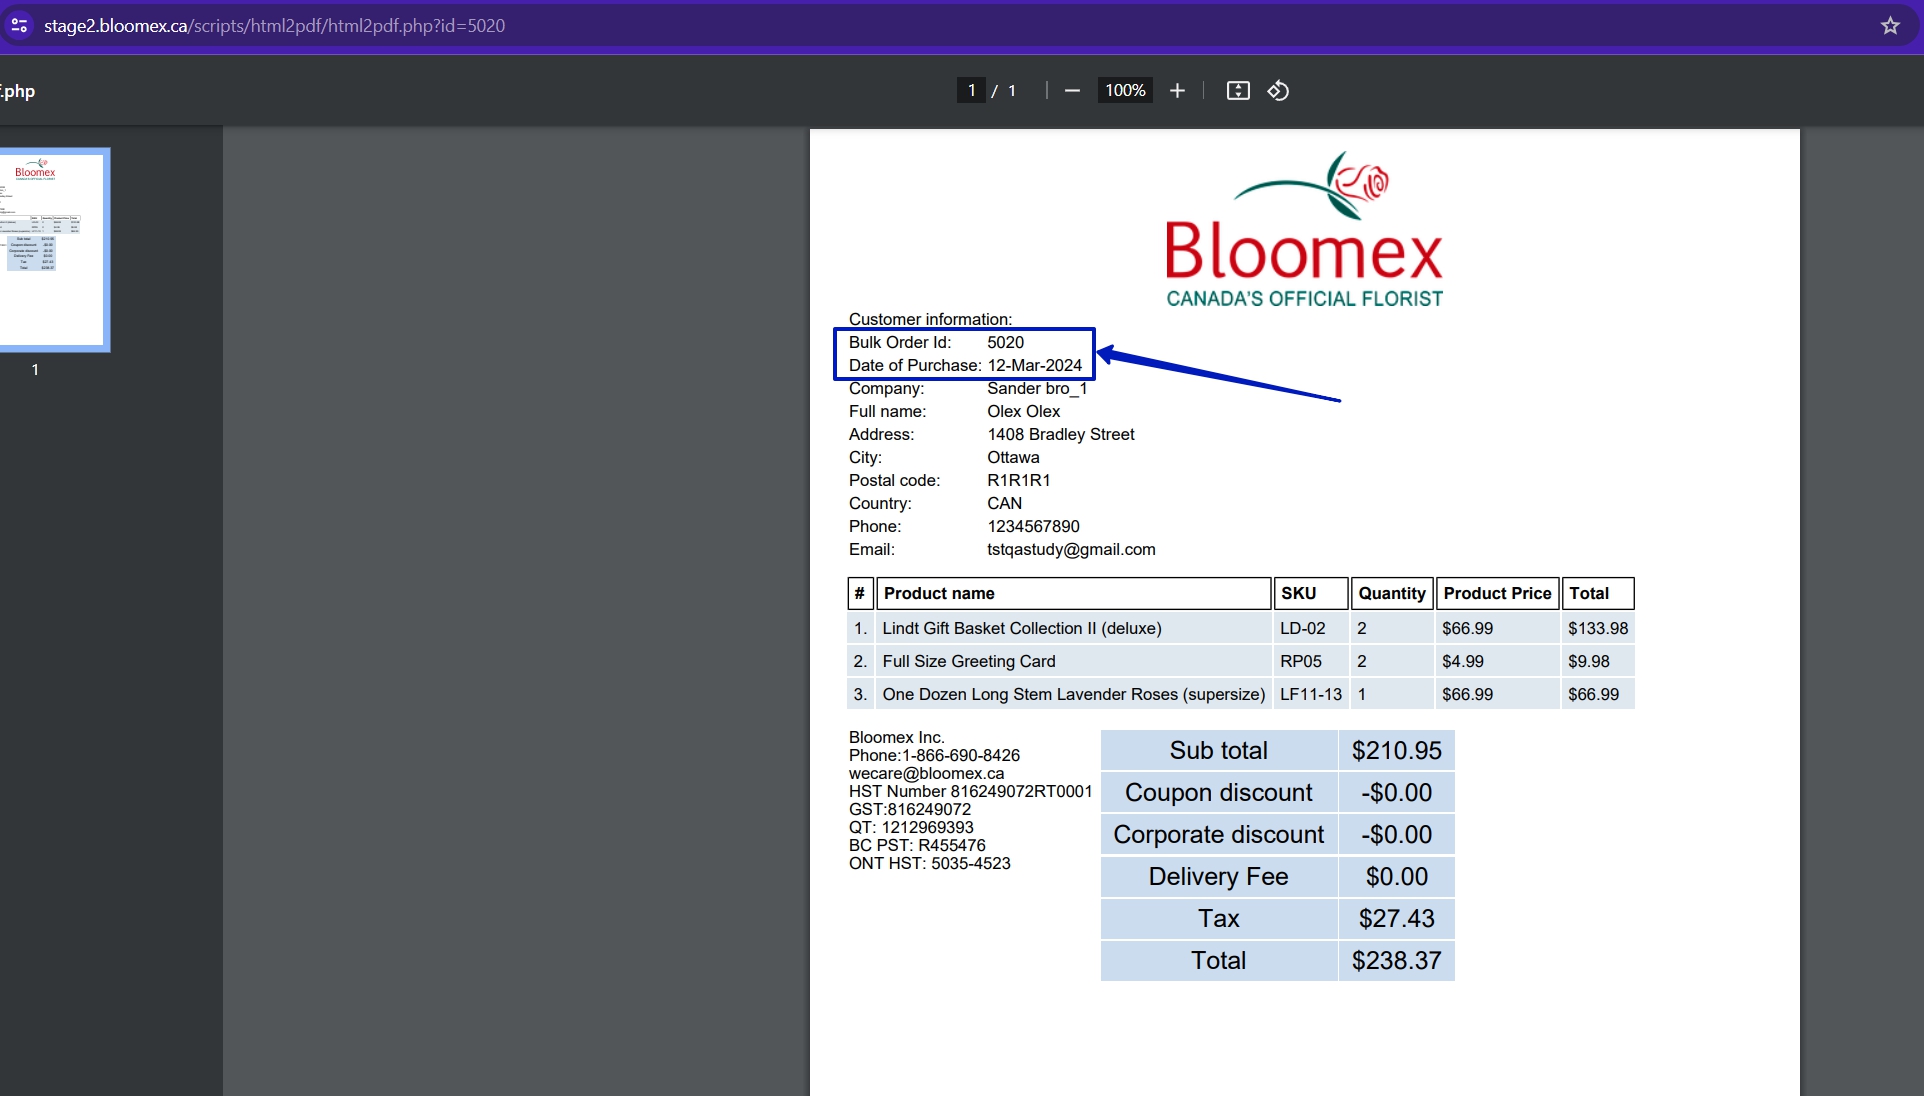
Task: Edit the current page number field
Action: pos(971,90)
